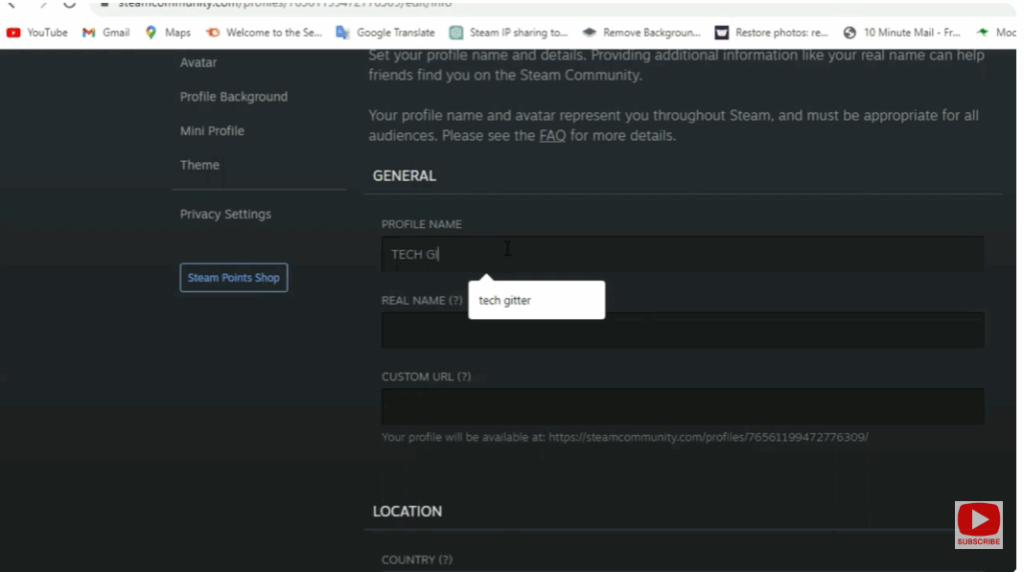This screenshot has width=1024, height=572.
Task: Click into the Profile Name field
Action: pos(682,254)
